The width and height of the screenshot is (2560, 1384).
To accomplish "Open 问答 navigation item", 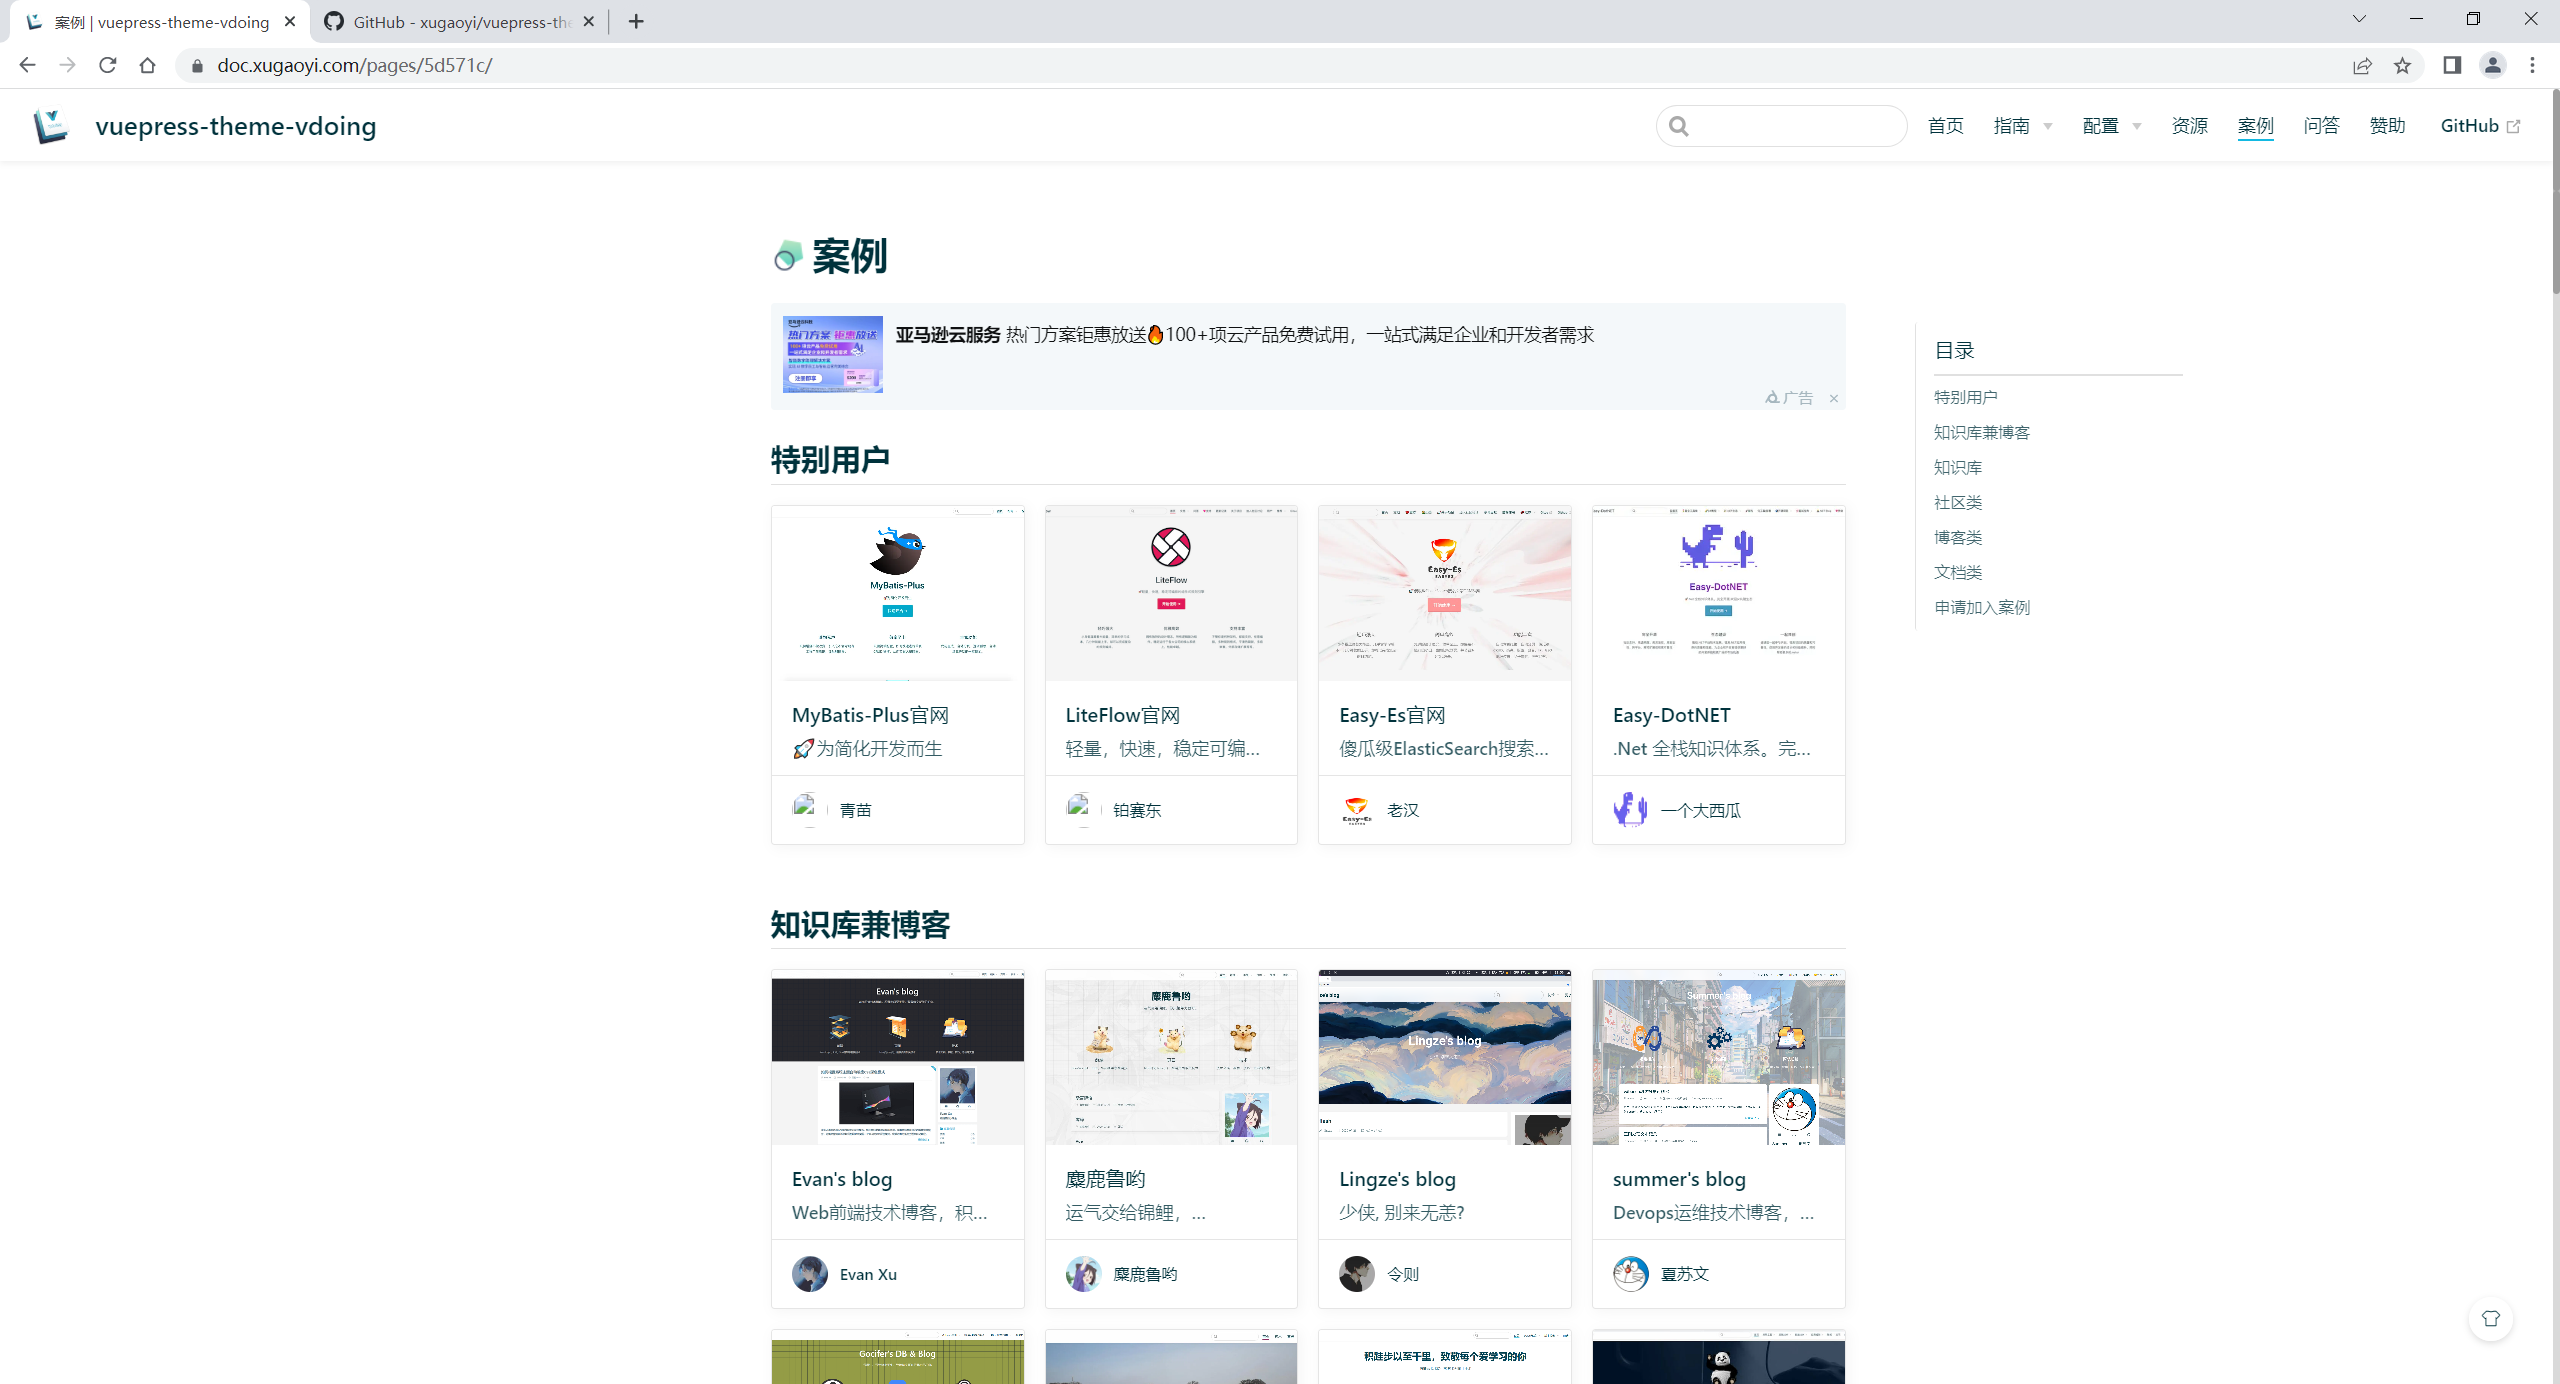I will [x=2321, y=126].
